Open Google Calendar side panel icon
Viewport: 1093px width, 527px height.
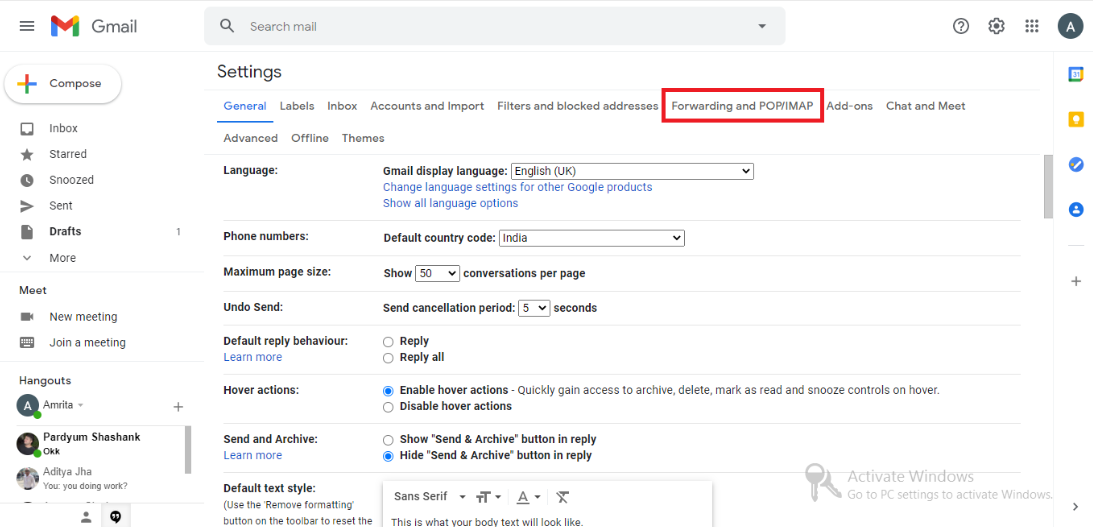point(1076,75)
